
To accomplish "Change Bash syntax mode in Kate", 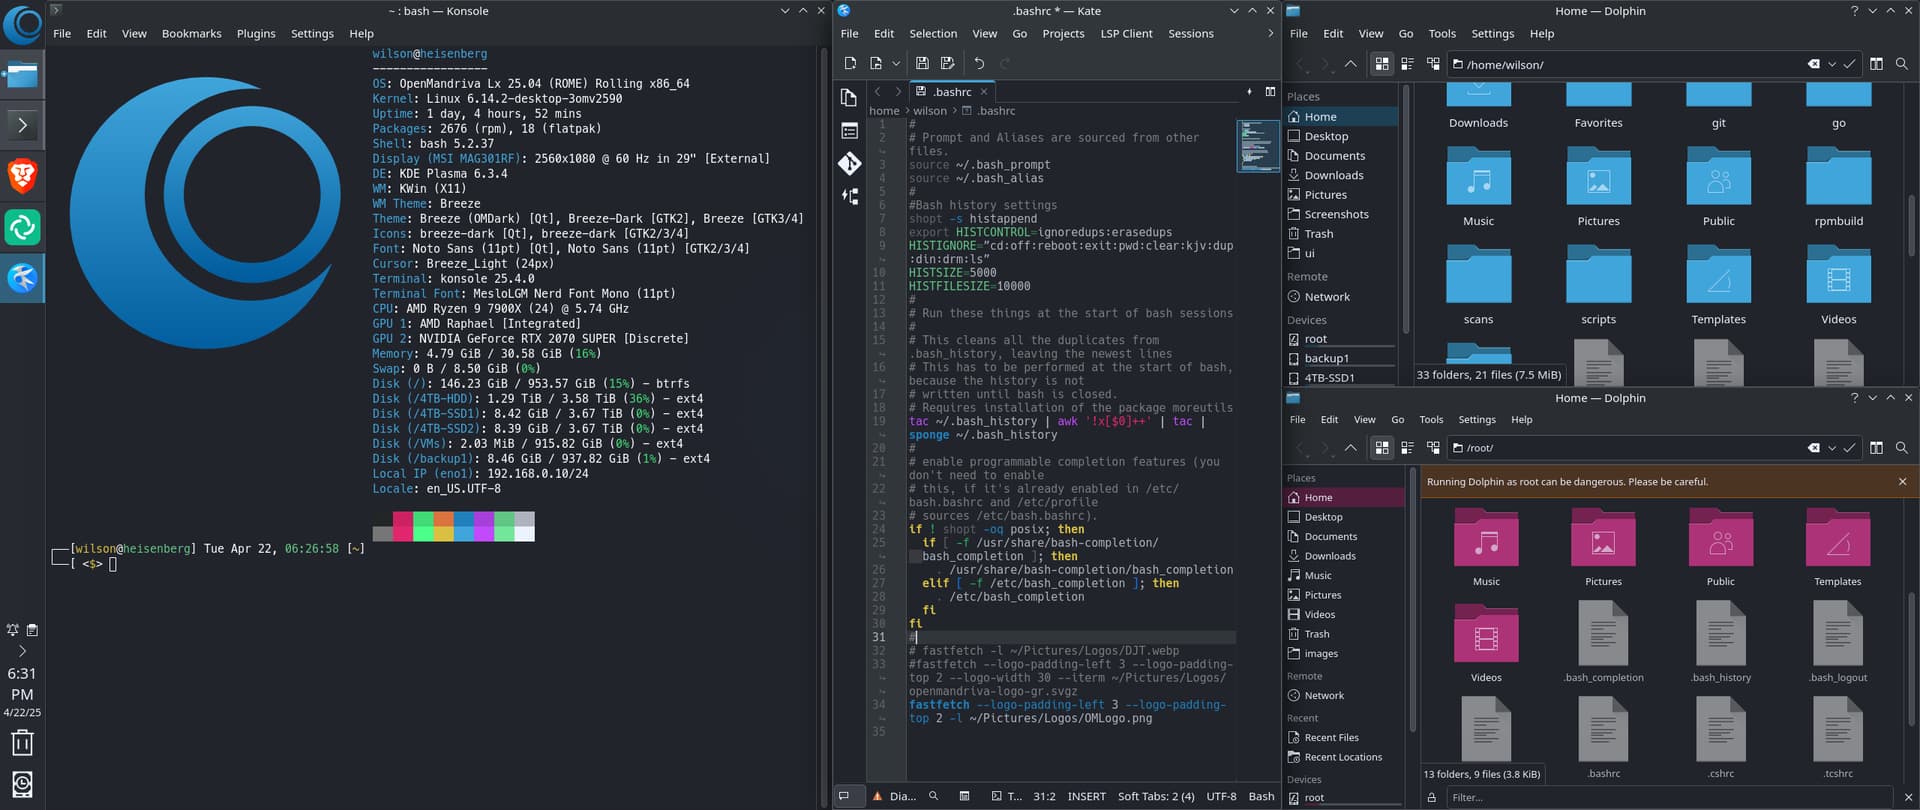I will click(x=1261, y=797).
